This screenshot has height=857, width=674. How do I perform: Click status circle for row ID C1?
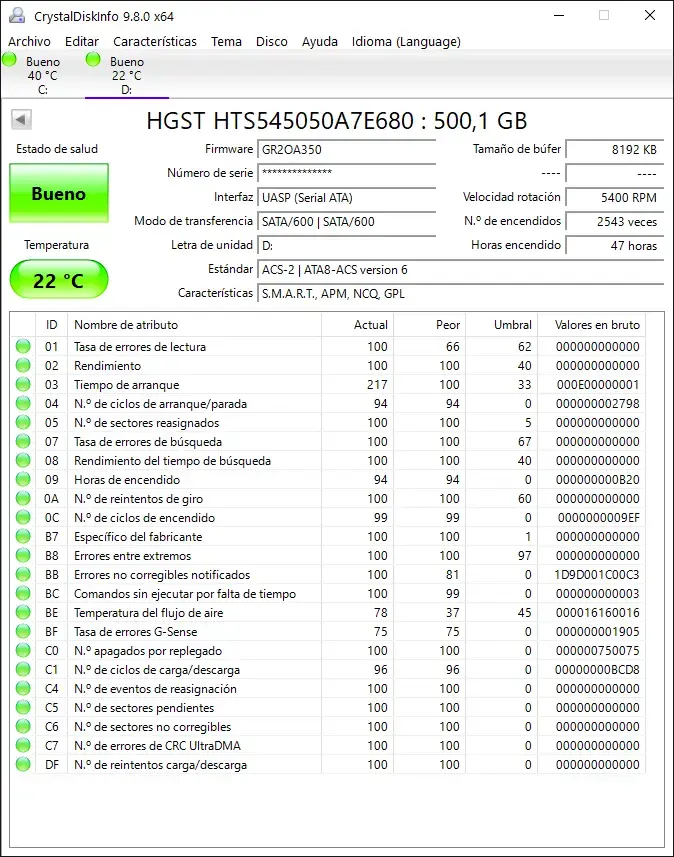click(23, 669)
